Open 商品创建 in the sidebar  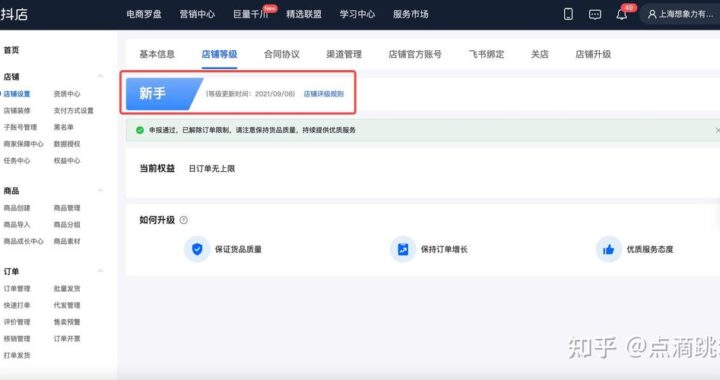coord(17,208)
